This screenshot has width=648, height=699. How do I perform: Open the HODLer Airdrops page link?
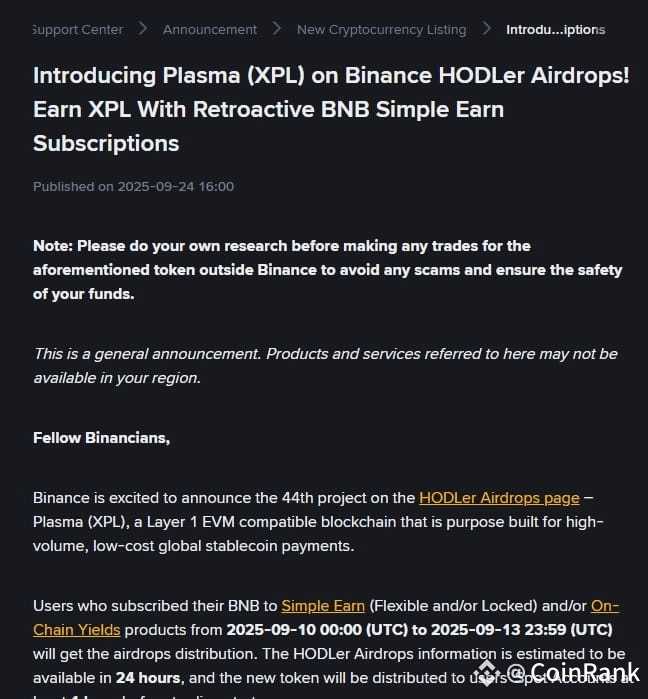(499, 498)
